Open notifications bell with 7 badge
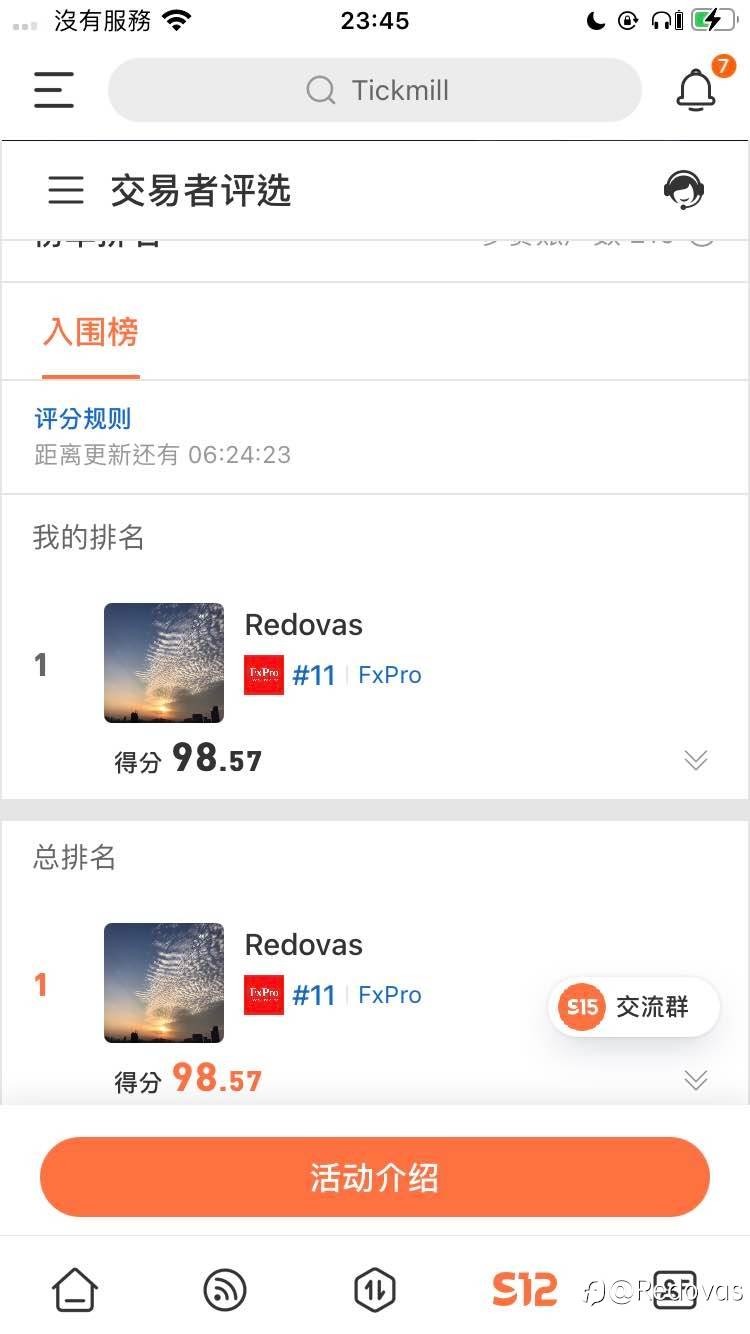 (696, 91)
